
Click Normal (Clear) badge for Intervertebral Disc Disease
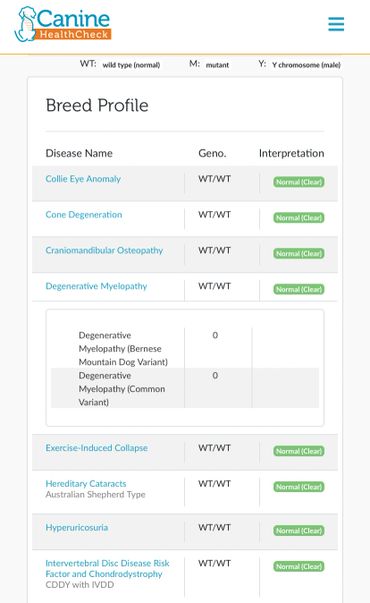299,566
